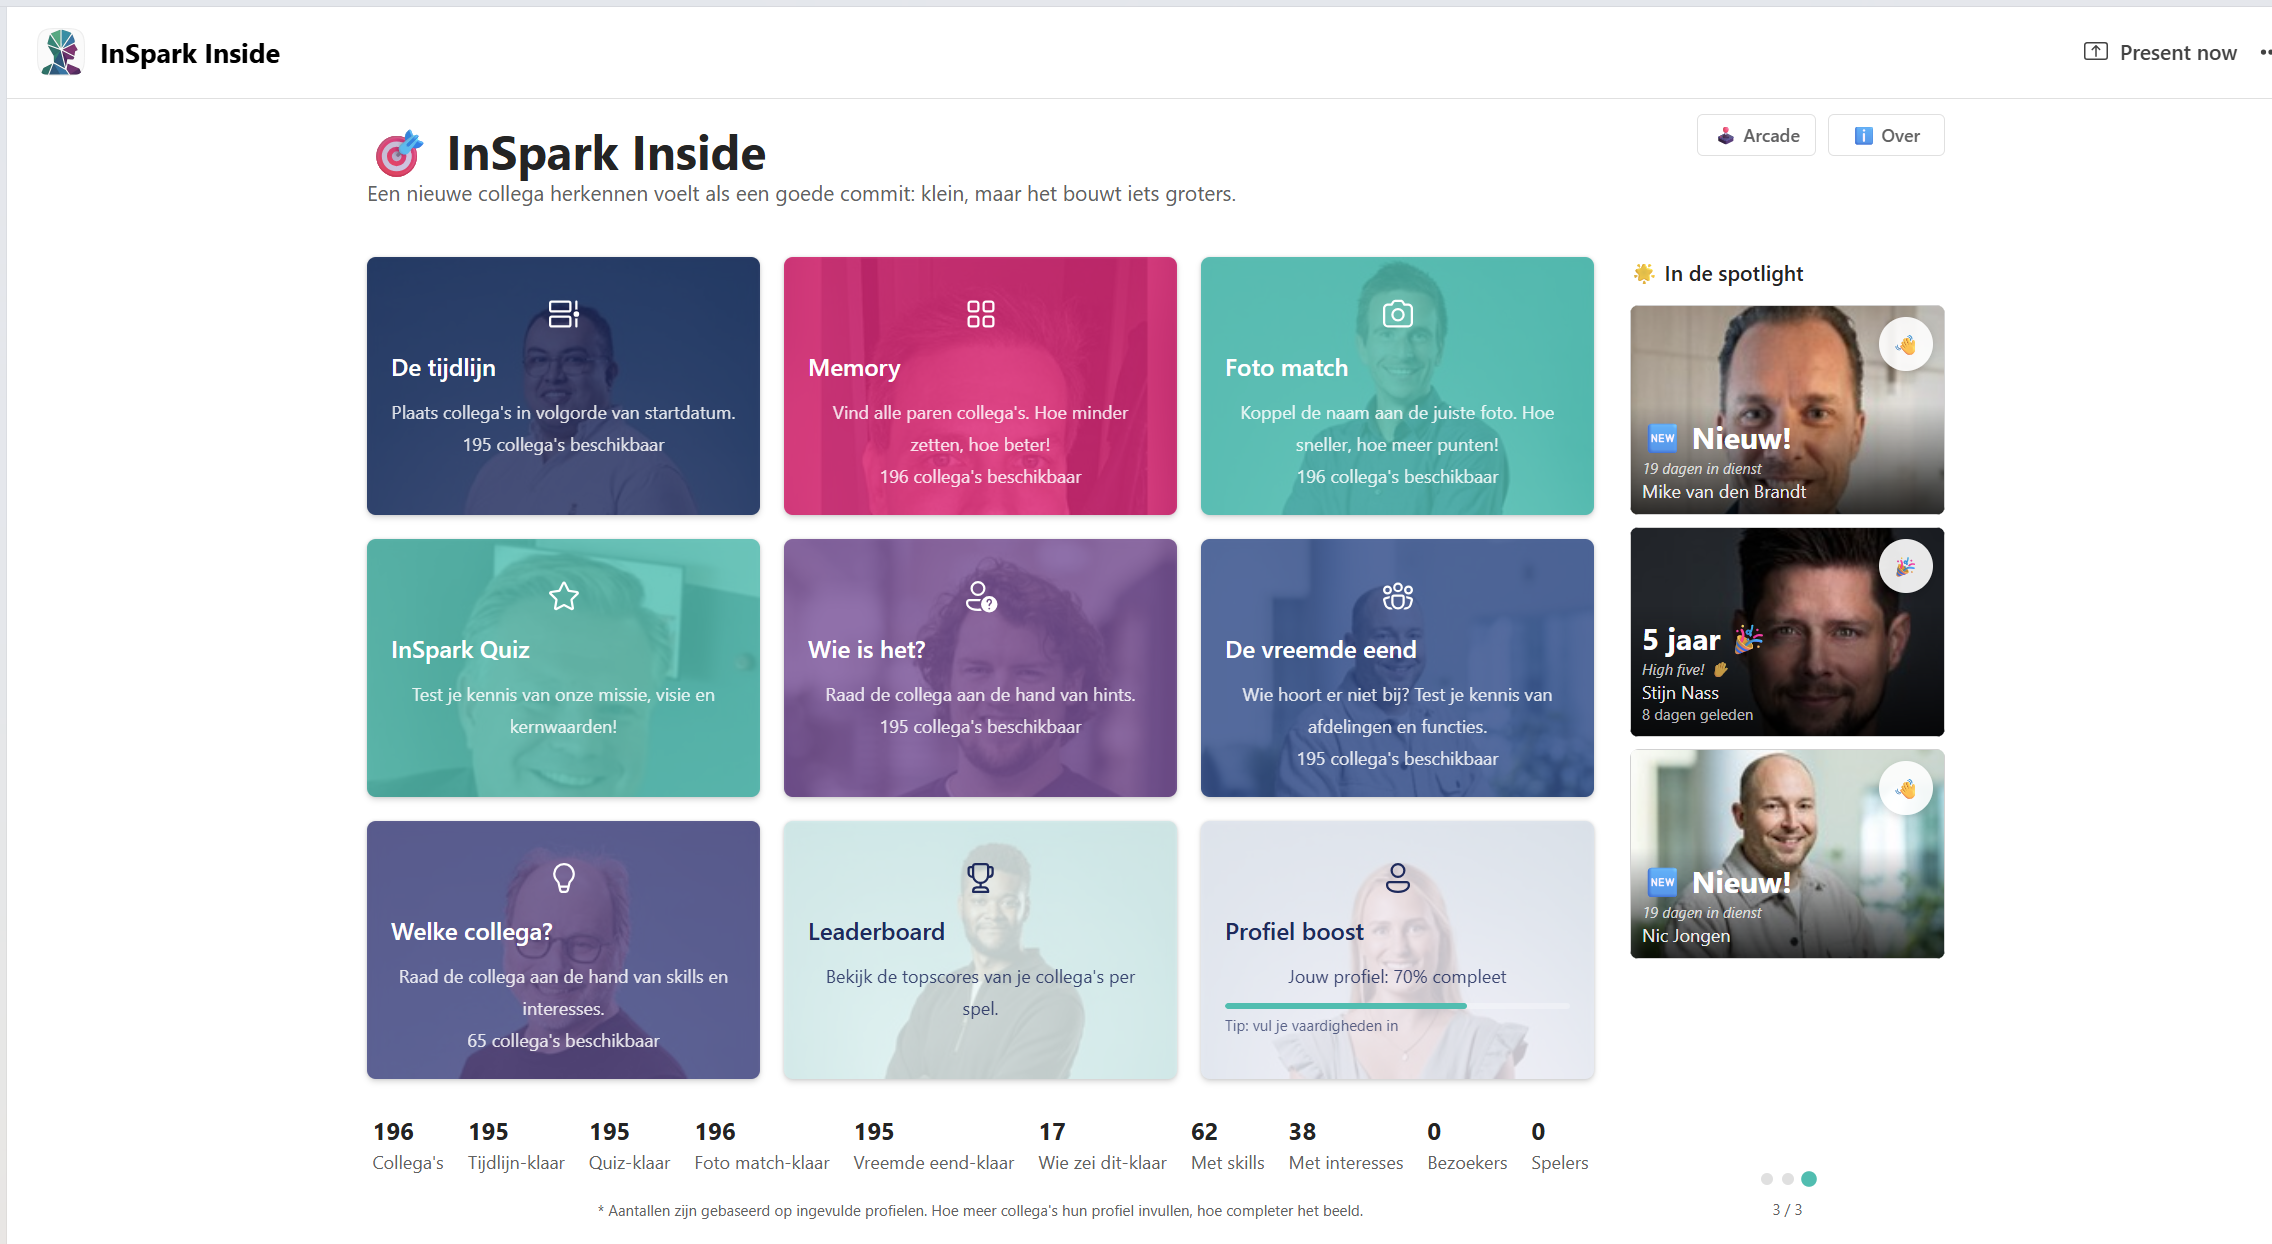Click the Present now screen-share icon
Image resolution: width=2272 pixels, height=1244 pixels.
(2095, 51)
